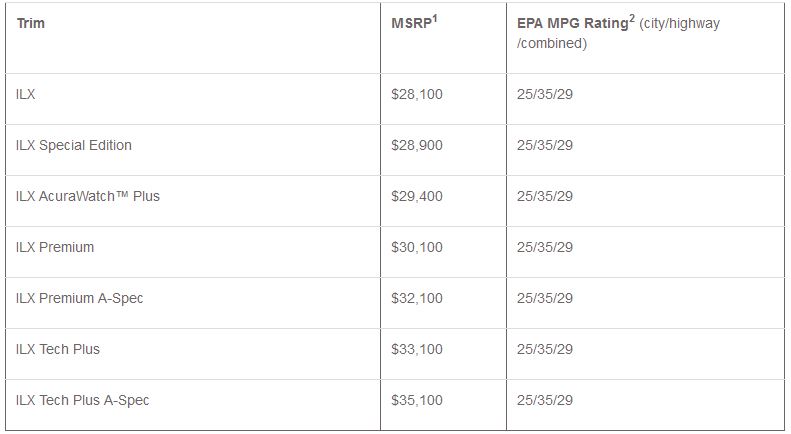Select the $33,100 MSRP cell

tap(417, 349)
